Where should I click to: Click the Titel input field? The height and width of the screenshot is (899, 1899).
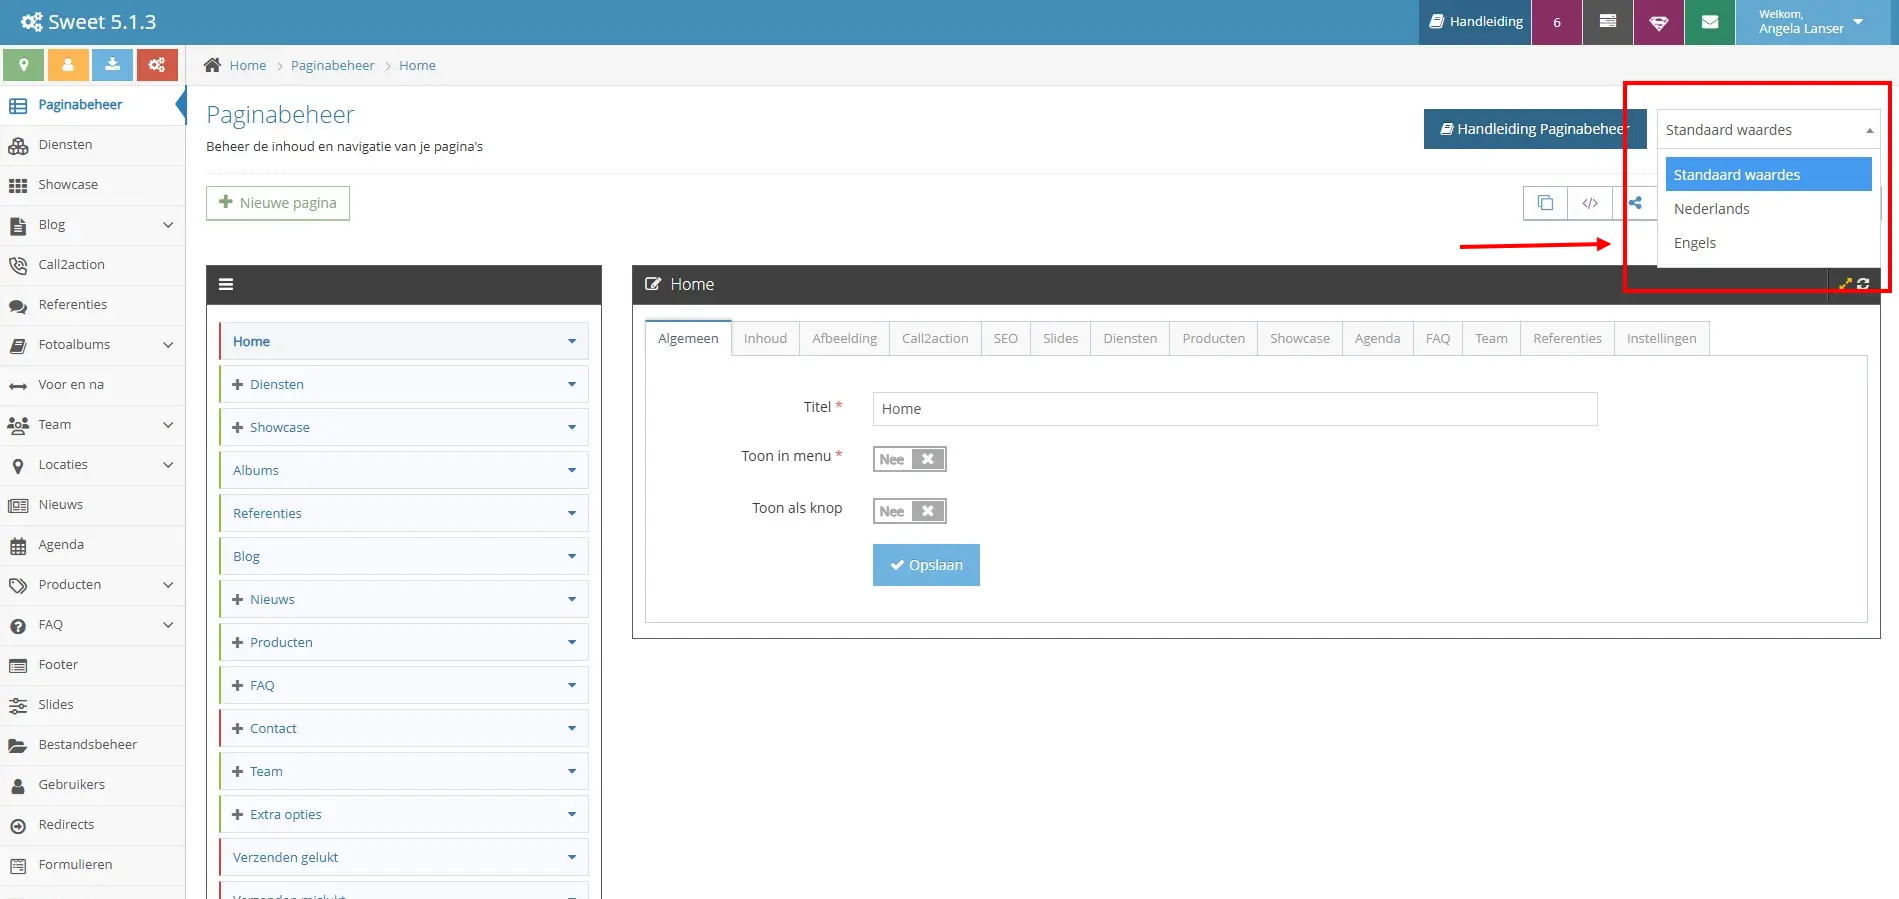tap(1235, 409)
